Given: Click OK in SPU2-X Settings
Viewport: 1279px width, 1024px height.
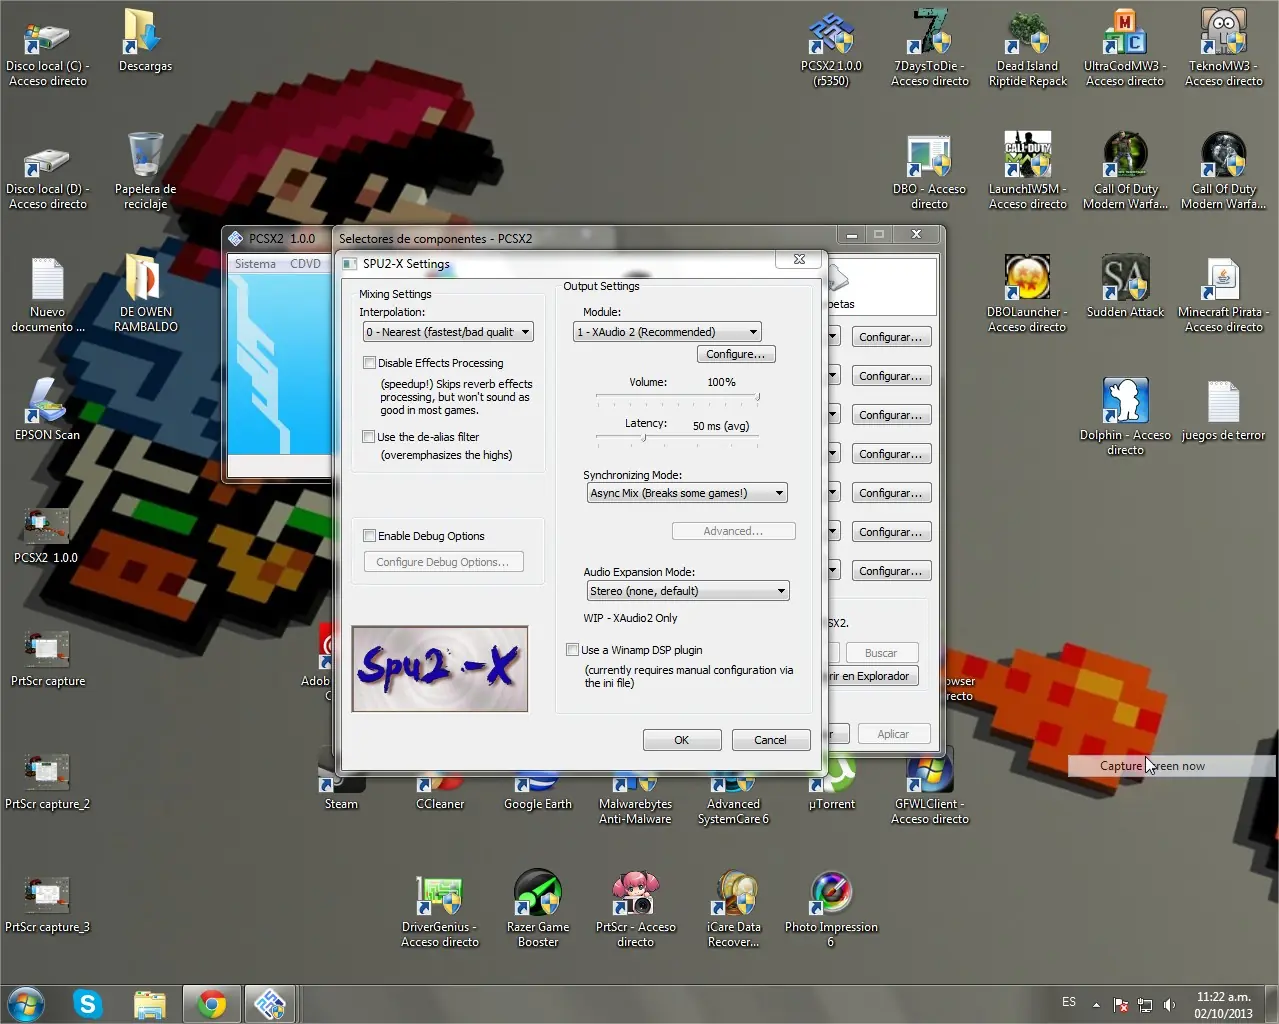Looking at the screenshot, I should click(x=682, y=740).
